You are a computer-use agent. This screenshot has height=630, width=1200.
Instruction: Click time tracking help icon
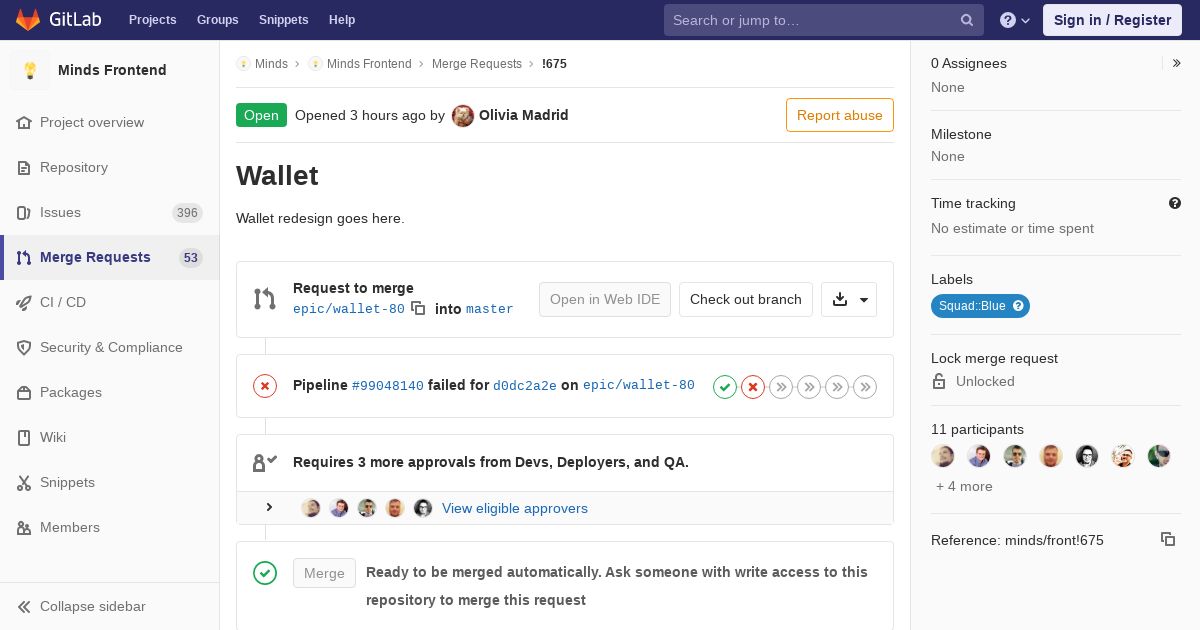tap(1175, 203)
